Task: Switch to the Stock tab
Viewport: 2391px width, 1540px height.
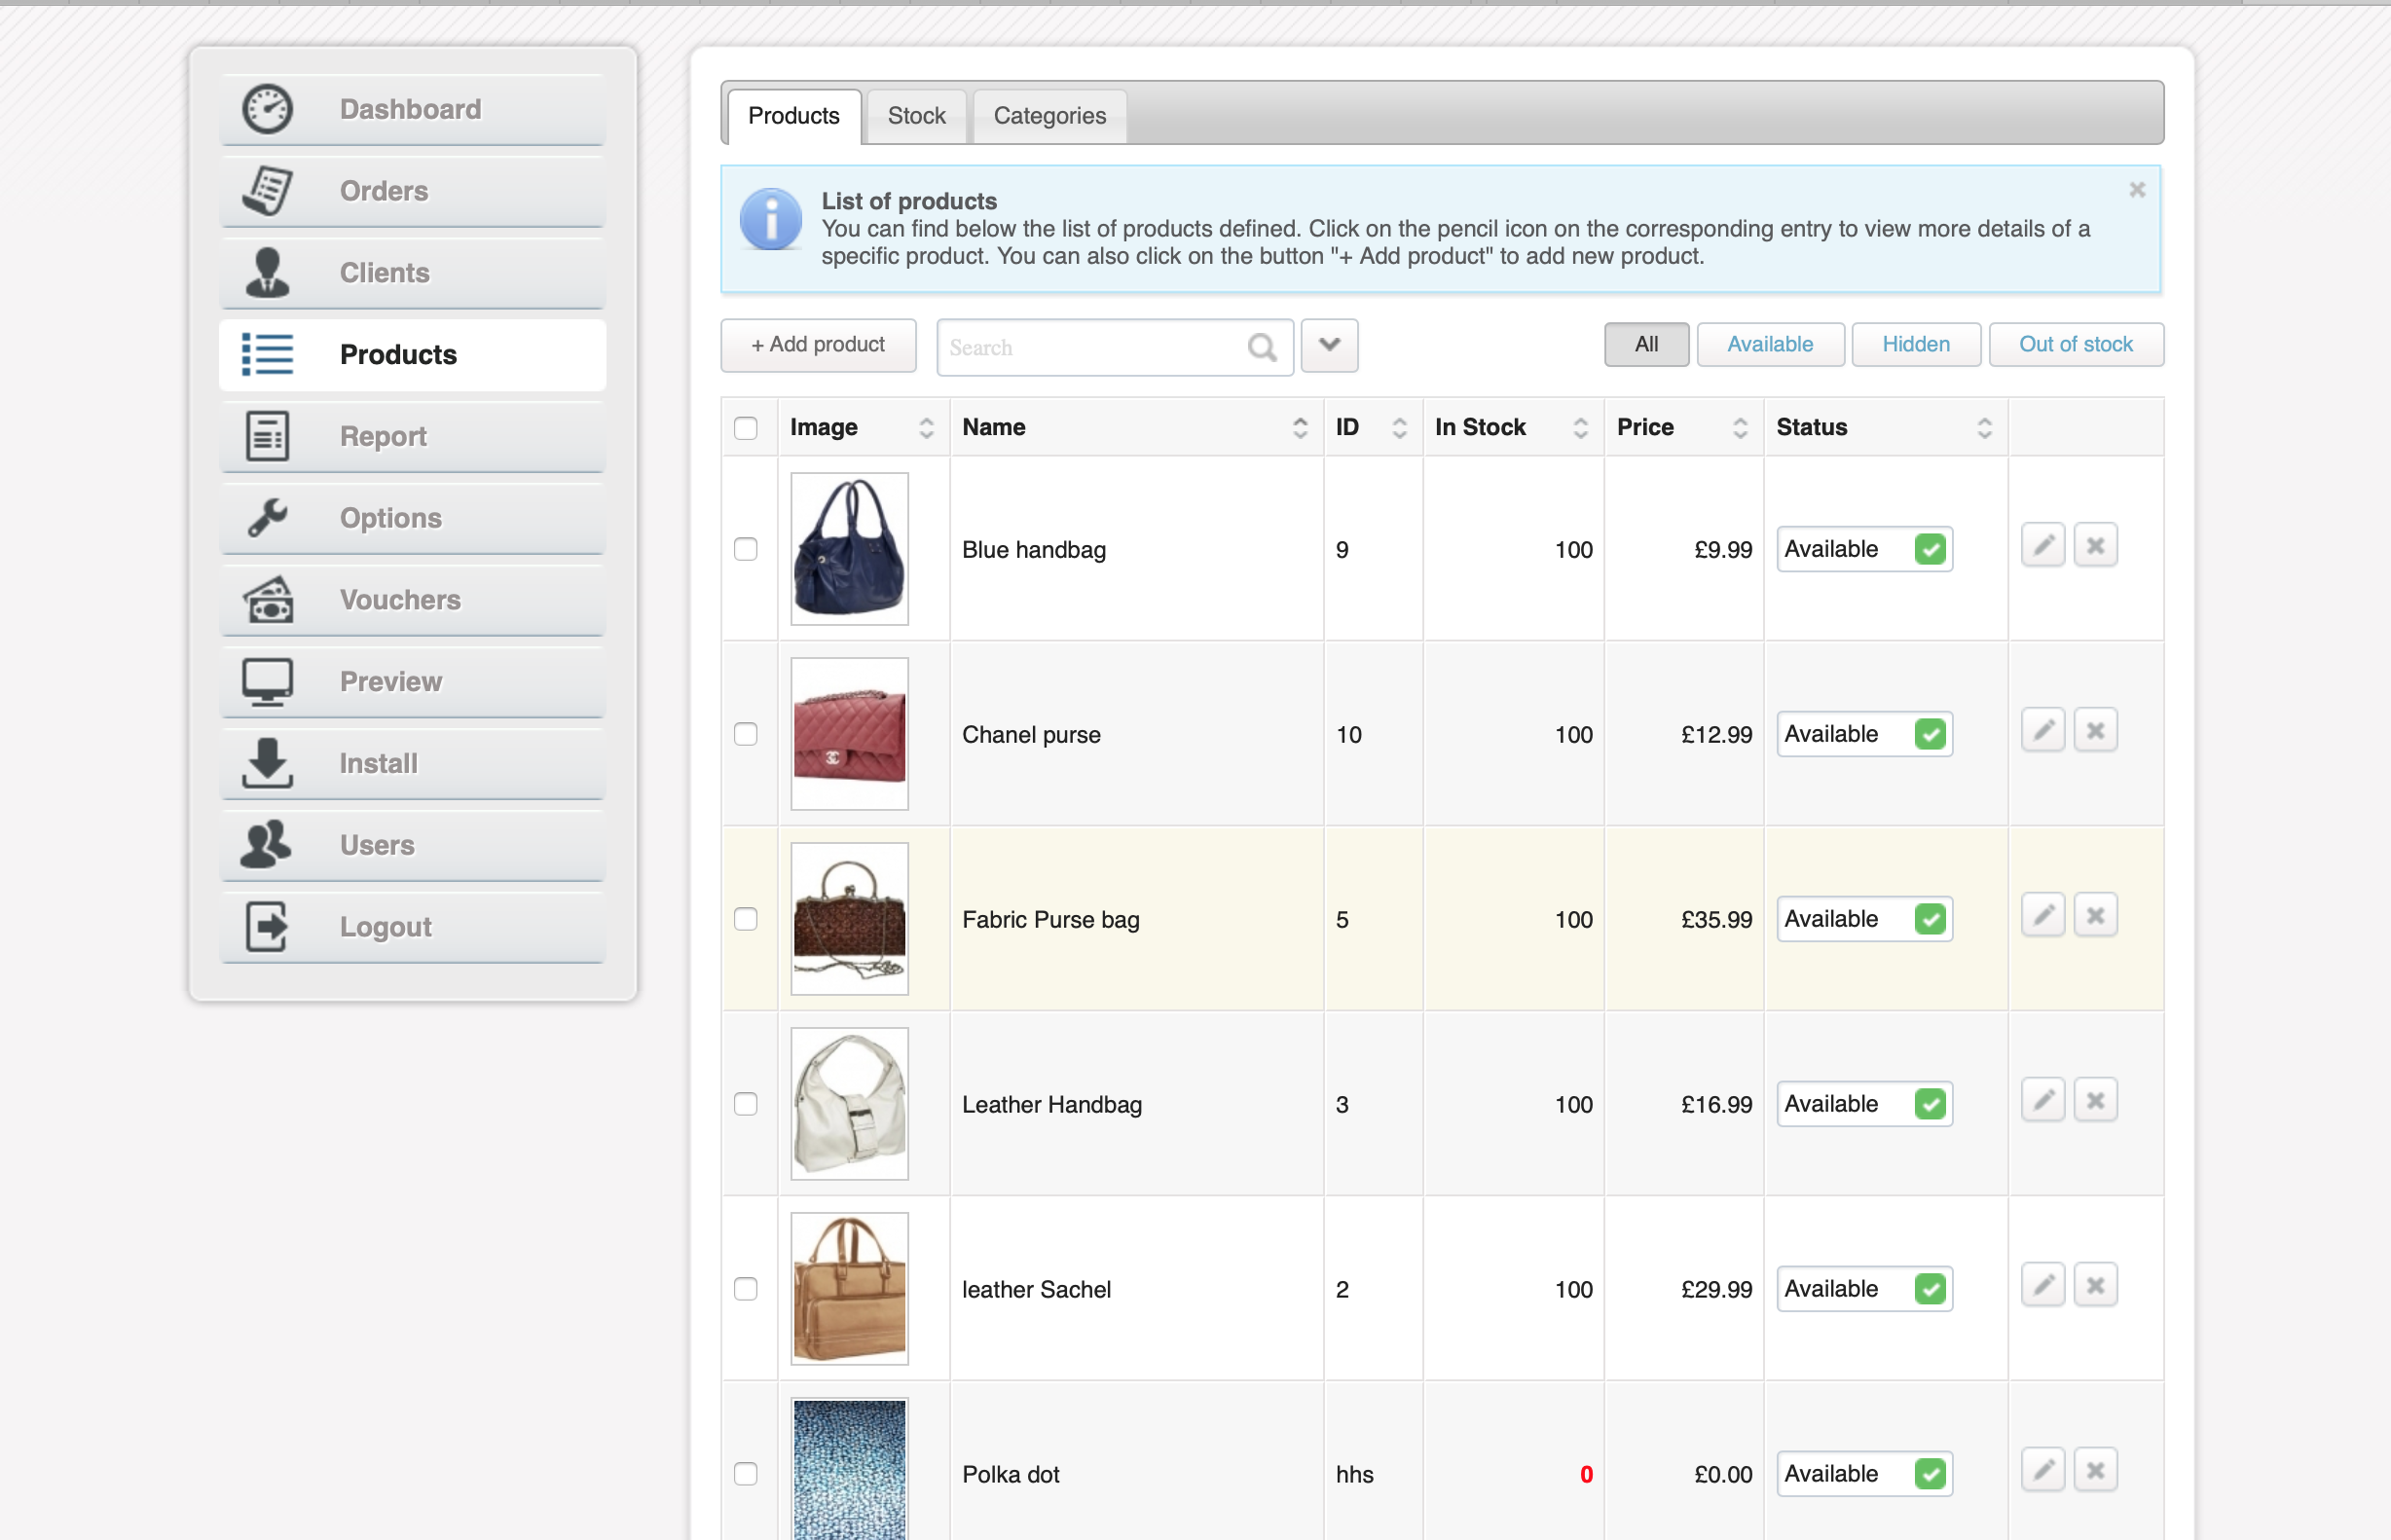Action: (x=916, y=116)
